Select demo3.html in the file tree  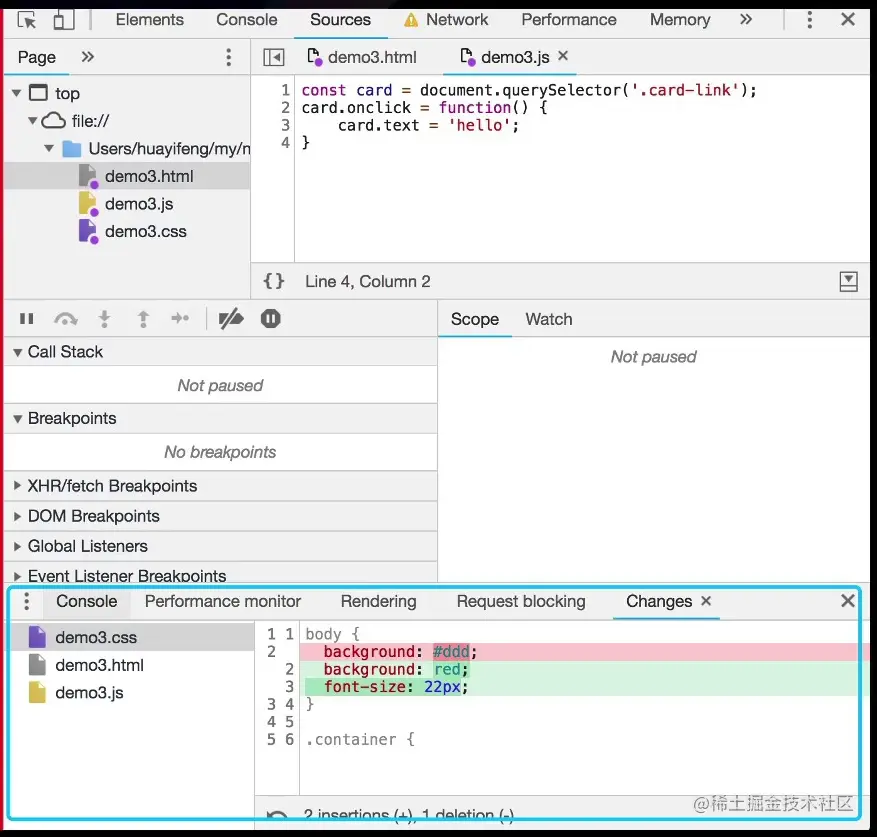coord(127,176)
